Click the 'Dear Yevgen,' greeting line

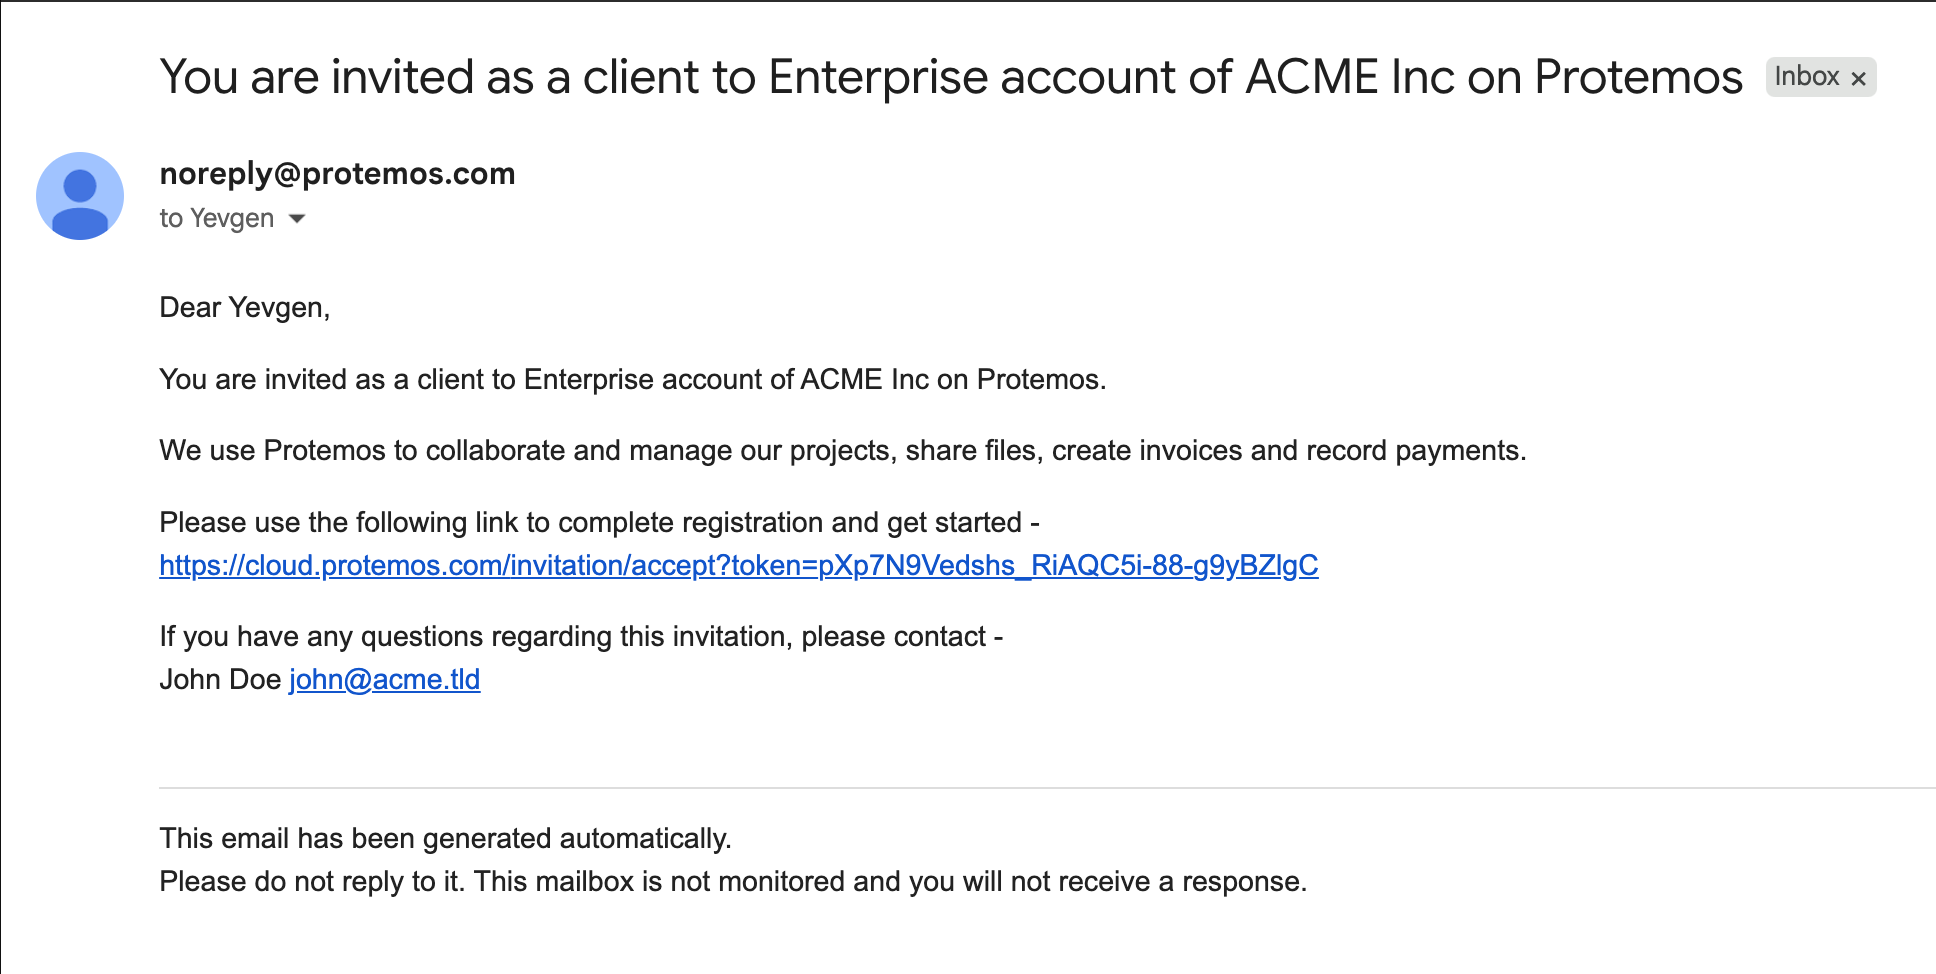[x=244, y=307]
